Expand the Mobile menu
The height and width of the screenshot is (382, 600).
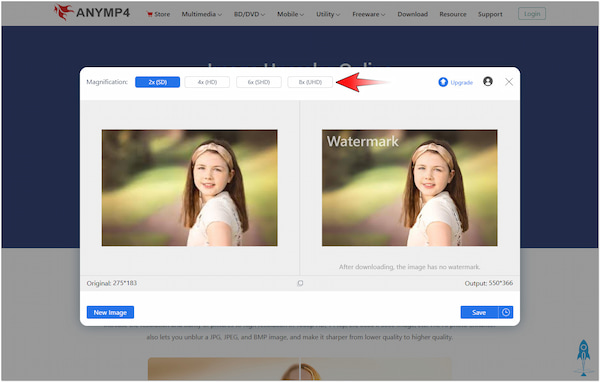[290, 14]
